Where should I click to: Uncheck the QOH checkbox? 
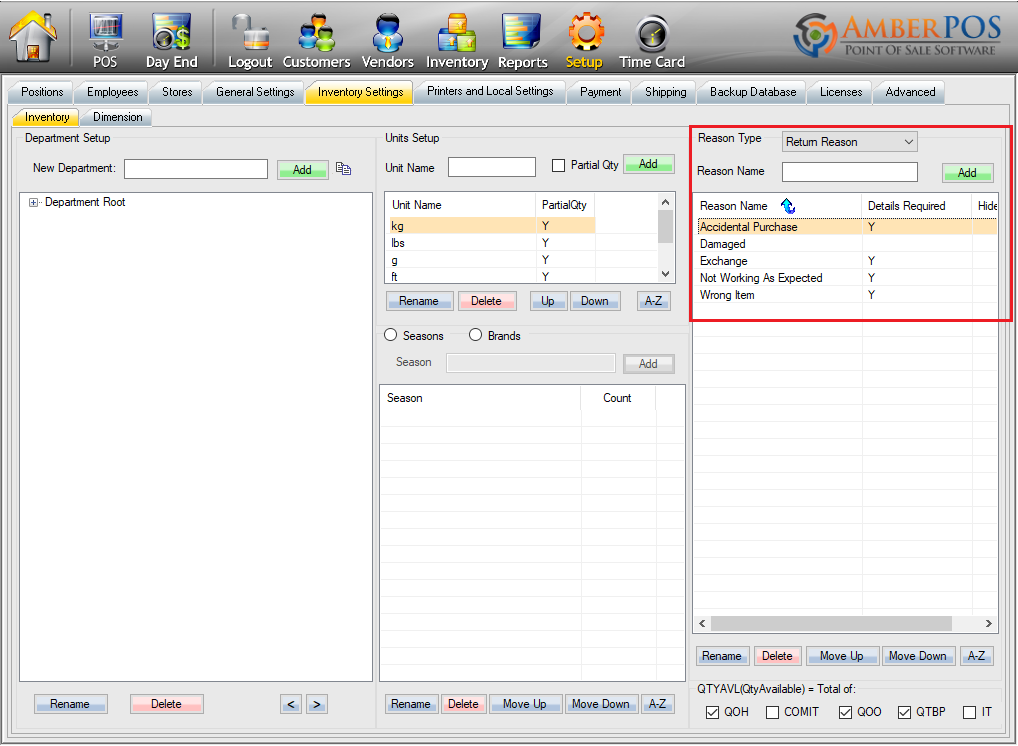(x=712, y=712)
